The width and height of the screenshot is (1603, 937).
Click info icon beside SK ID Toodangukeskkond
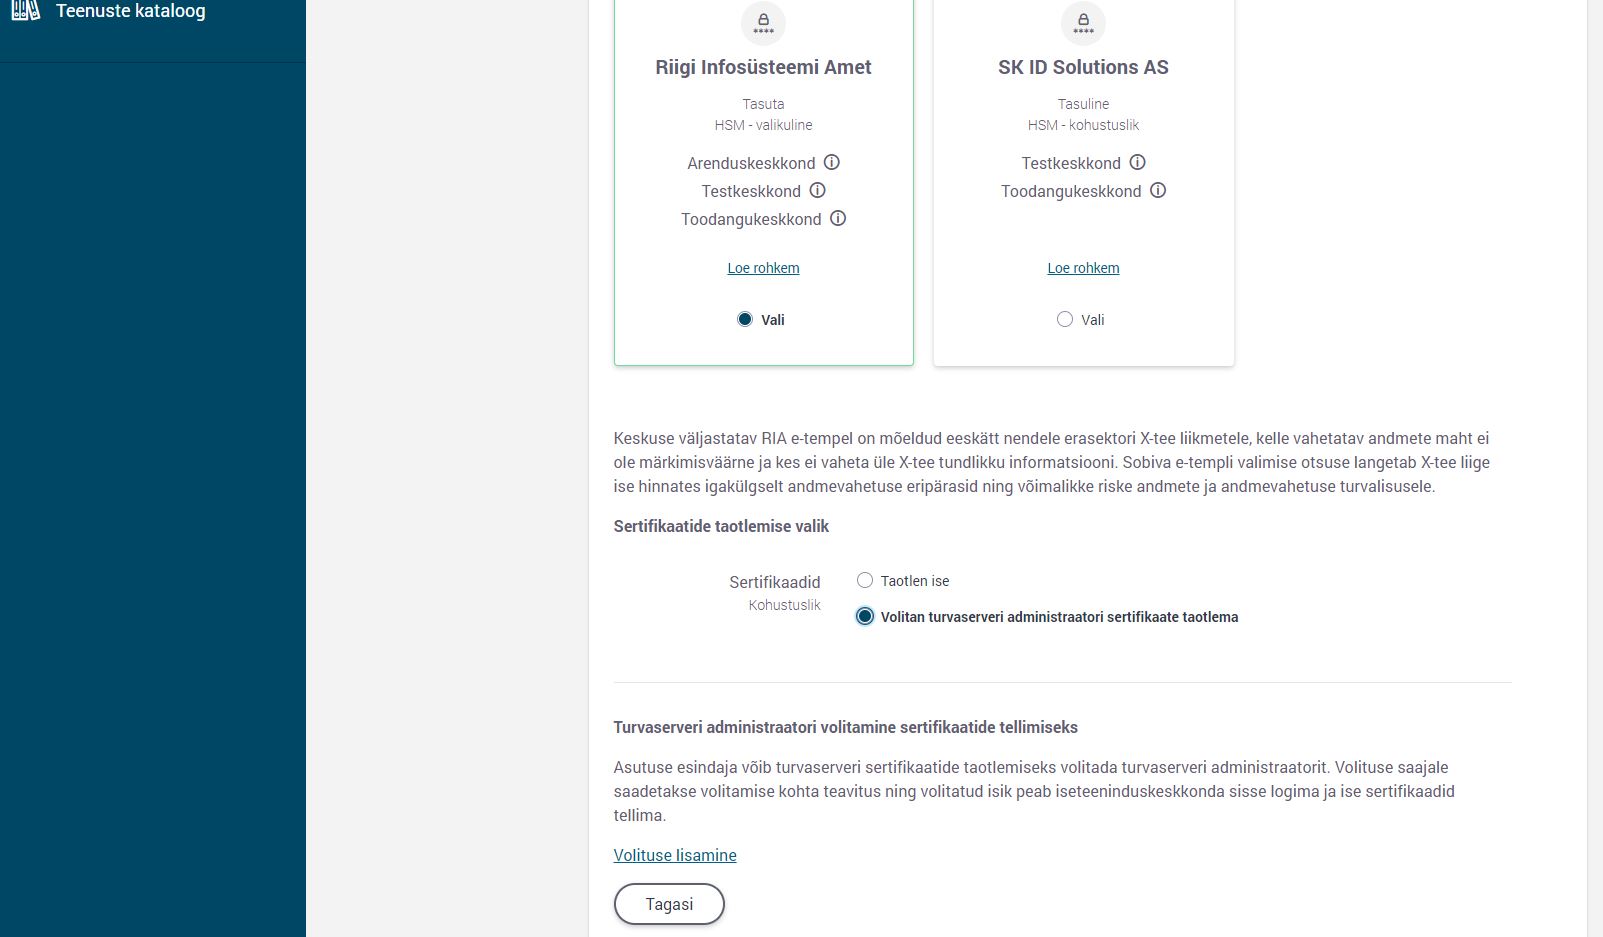tap(1158, 190)
